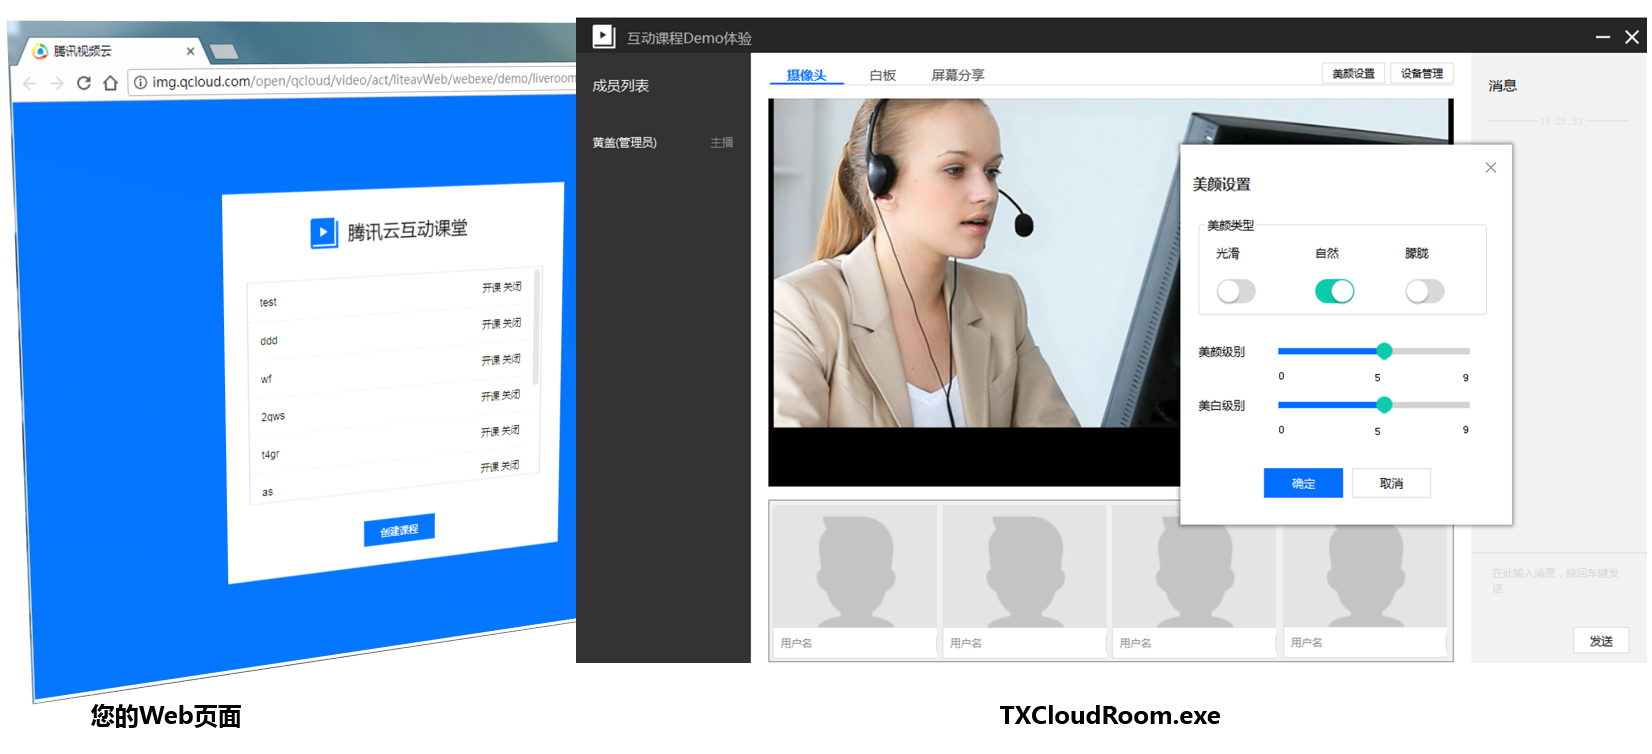Screen dimensions: 1652x754
Task: Turn off the 自然 beauty type toggle
Action: click(1334, 291)
